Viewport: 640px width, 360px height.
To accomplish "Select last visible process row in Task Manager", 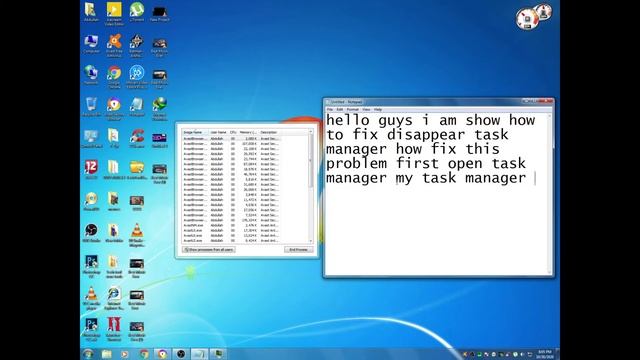I will pyautogui.click(x=232, y=240).
